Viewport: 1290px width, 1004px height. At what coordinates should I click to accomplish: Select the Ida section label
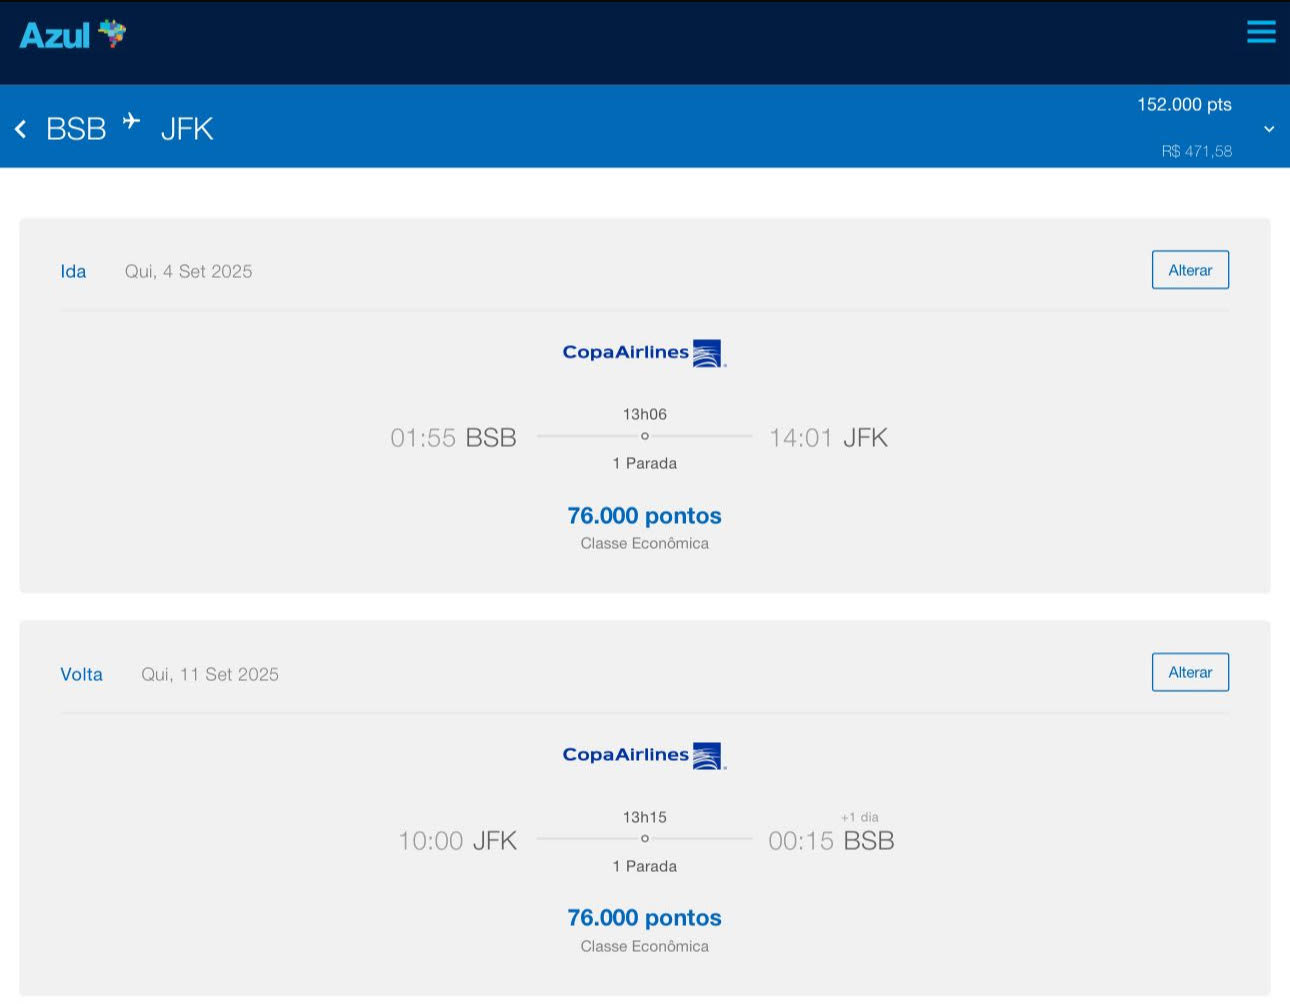73,272
